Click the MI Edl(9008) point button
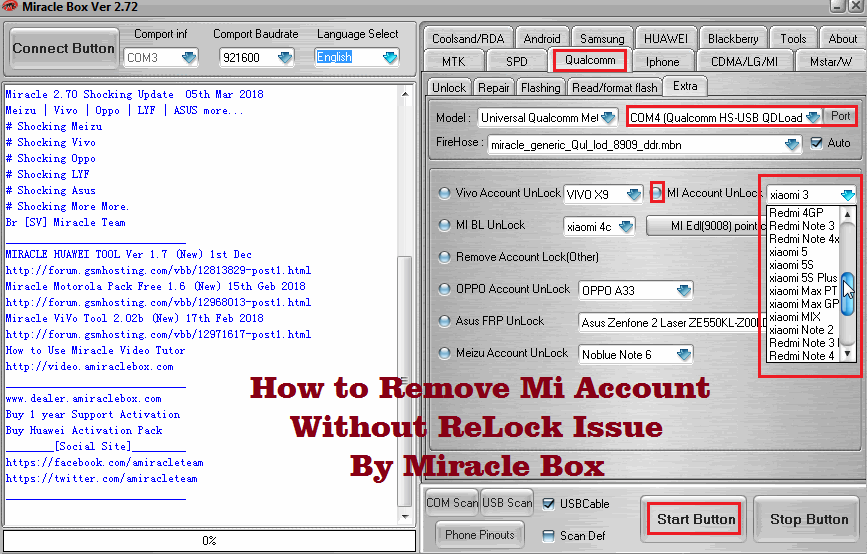 706,226
